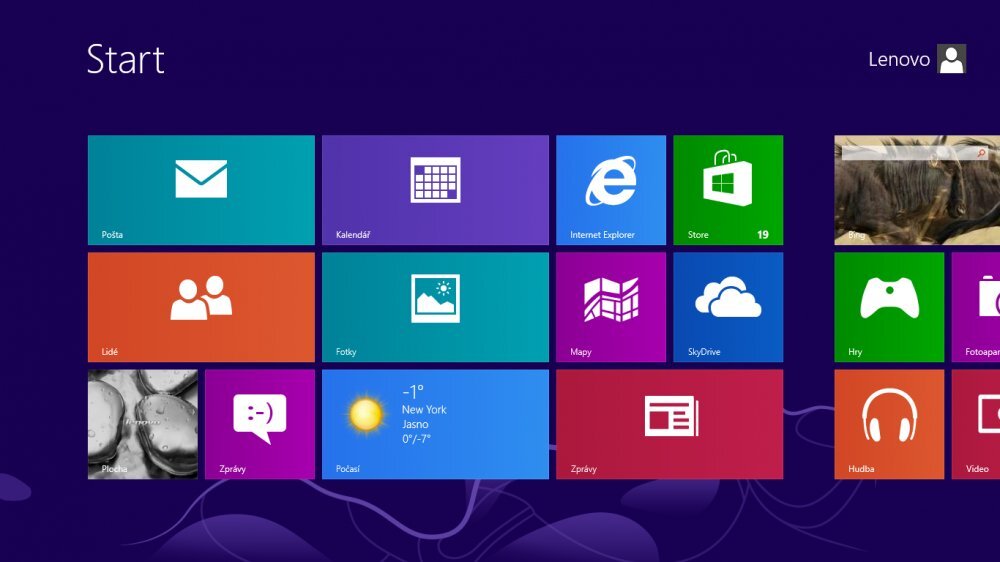Open the Lidé people tile
This screenshot has height=562, width=1000.
pyautogui.click(x=201, y=307)
